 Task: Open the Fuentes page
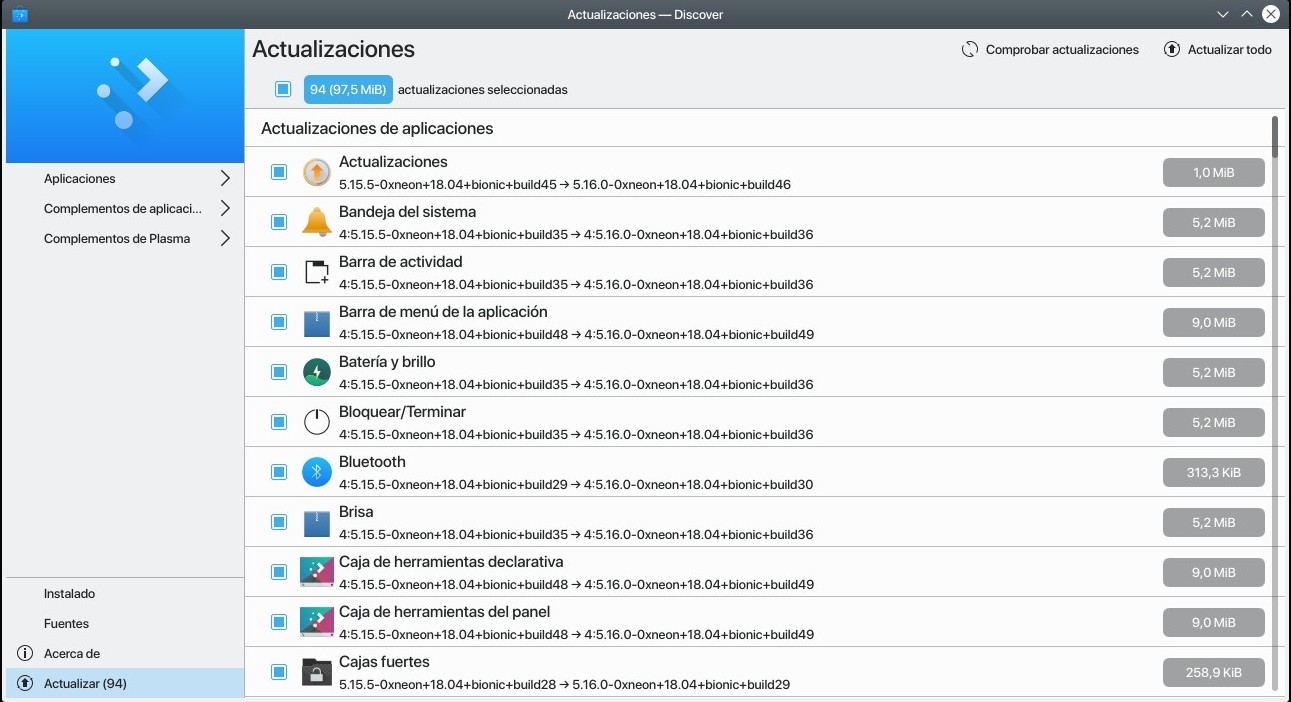[125, 623]
